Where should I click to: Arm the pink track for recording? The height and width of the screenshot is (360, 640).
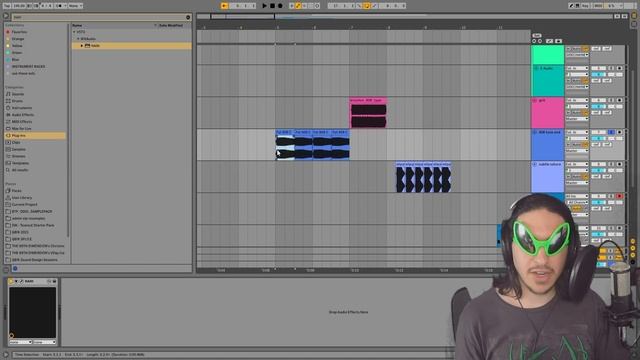click(x=619, y=100)
